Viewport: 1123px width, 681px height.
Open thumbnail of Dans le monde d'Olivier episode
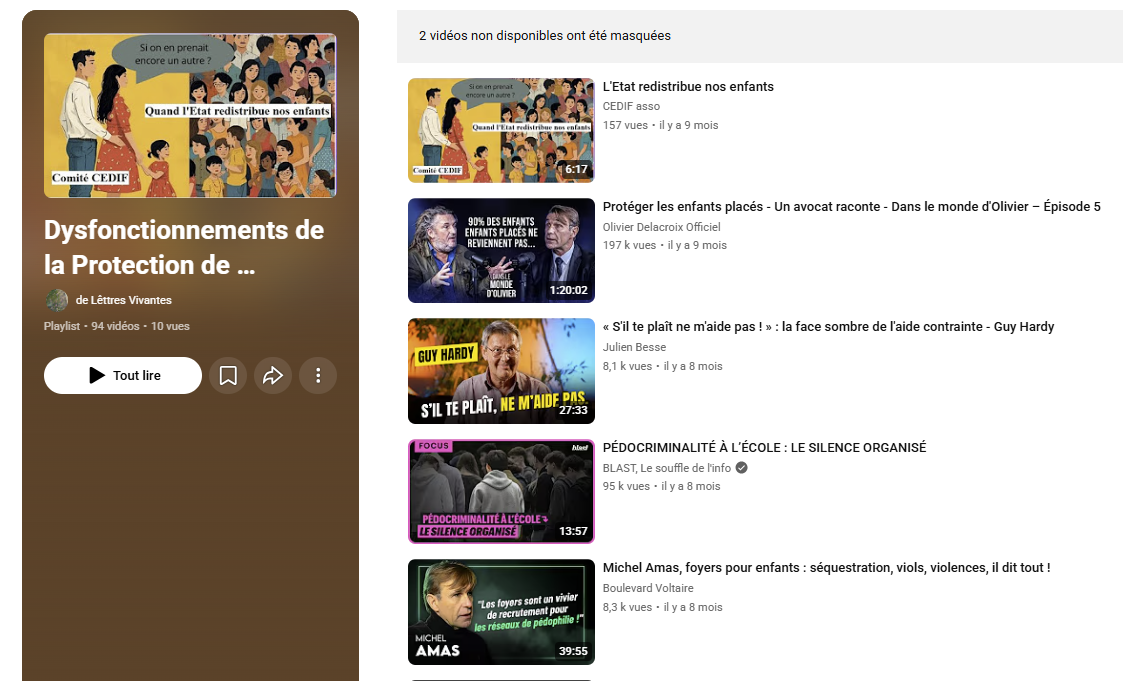coord(501,251)
